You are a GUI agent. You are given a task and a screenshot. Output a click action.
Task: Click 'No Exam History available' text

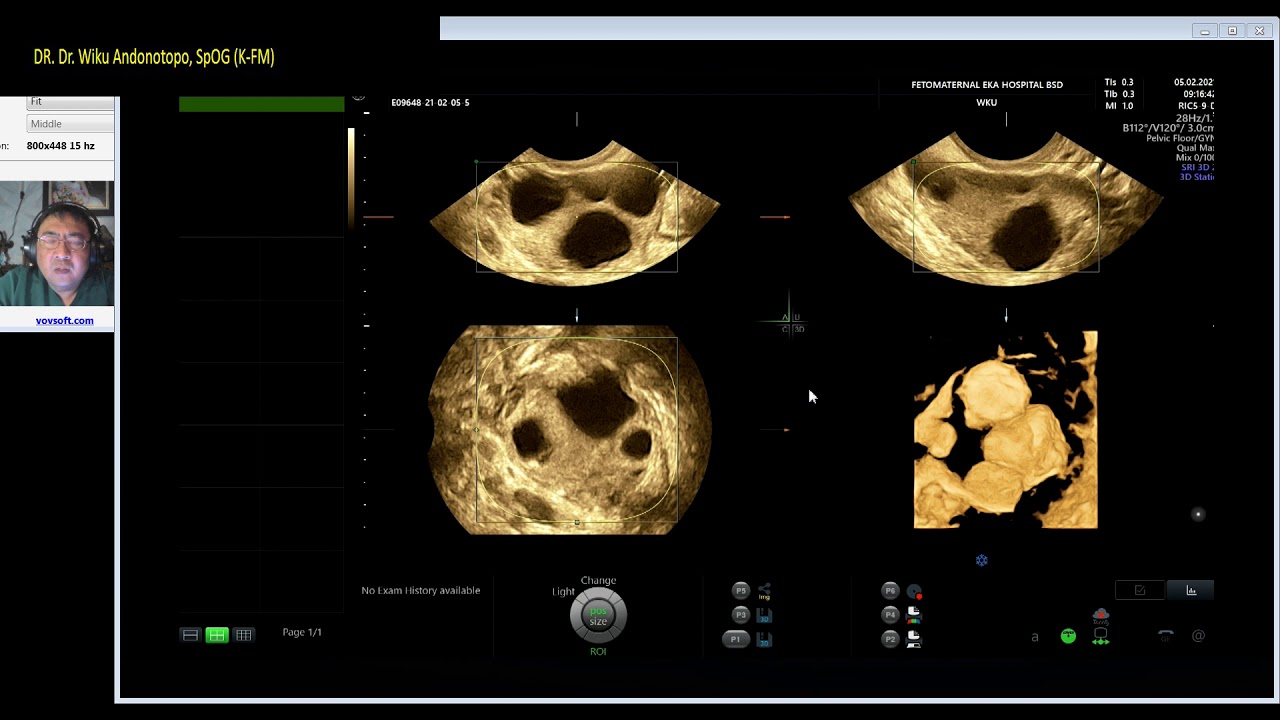point(421,591)
